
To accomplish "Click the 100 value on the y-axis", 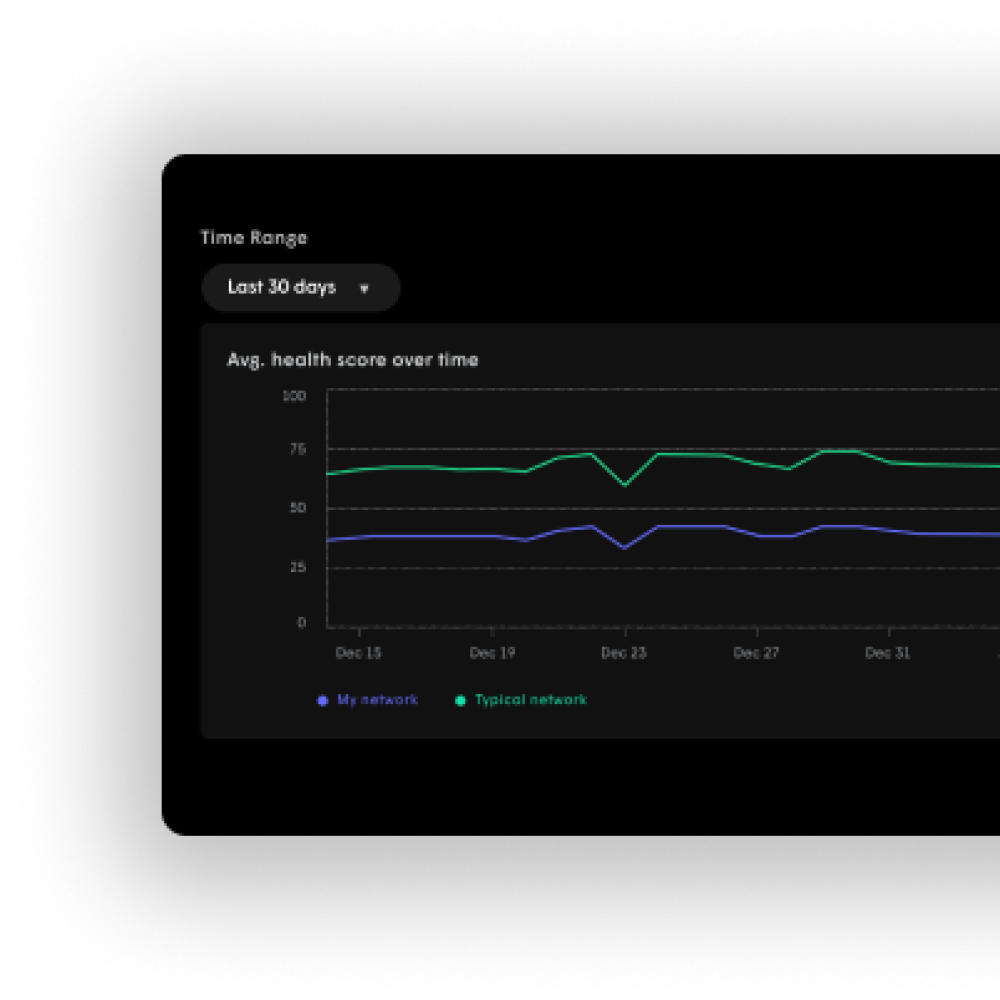I will (294, 396).
